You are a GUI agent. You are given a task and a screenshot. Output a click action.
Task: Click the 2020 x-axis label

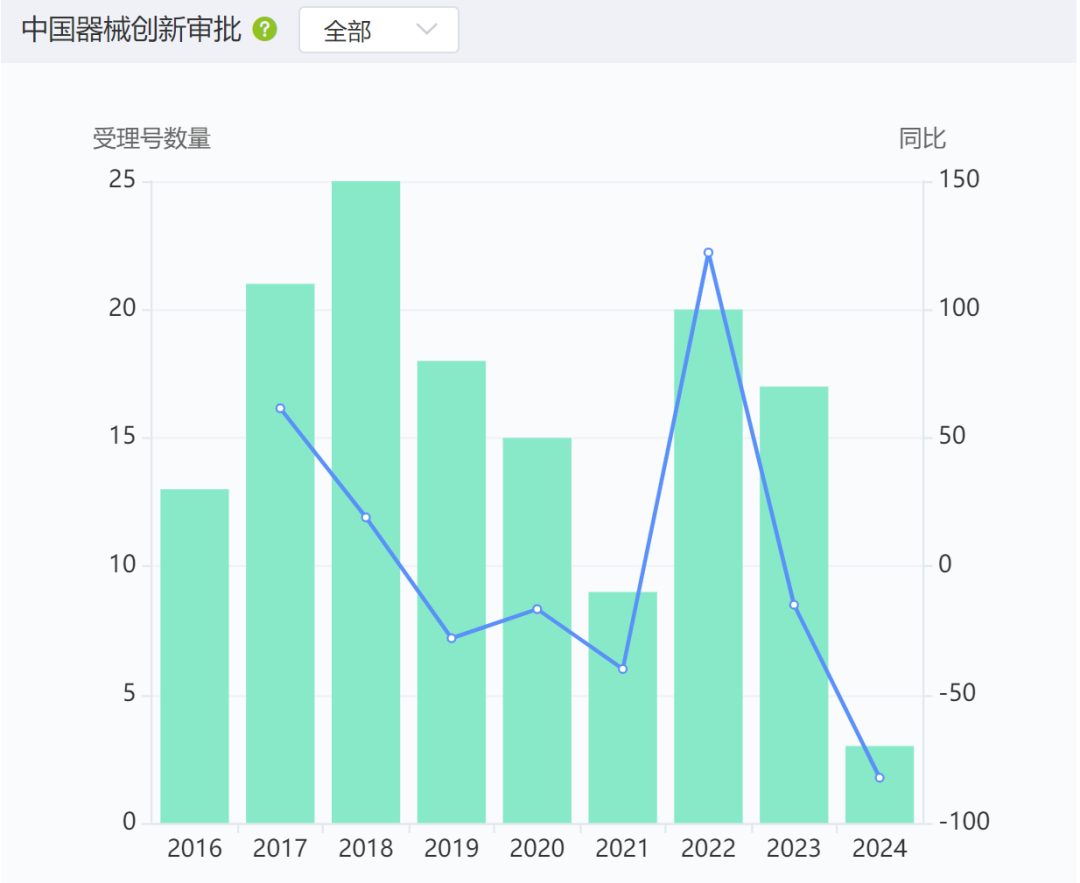(537, 849)
